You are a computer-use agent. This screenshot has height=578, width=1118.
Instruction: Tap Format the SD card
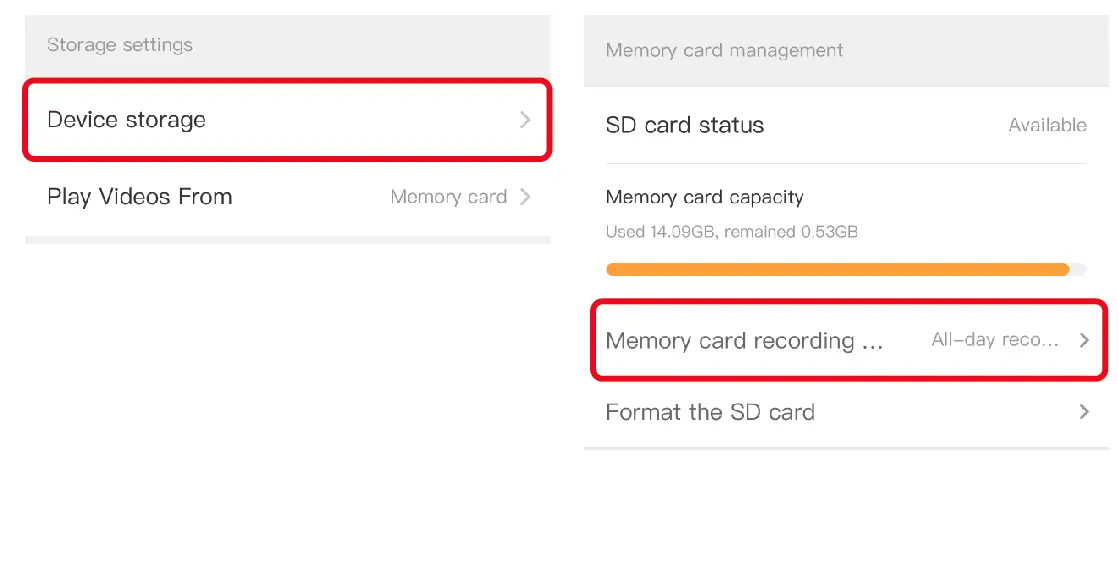point(710,412)
